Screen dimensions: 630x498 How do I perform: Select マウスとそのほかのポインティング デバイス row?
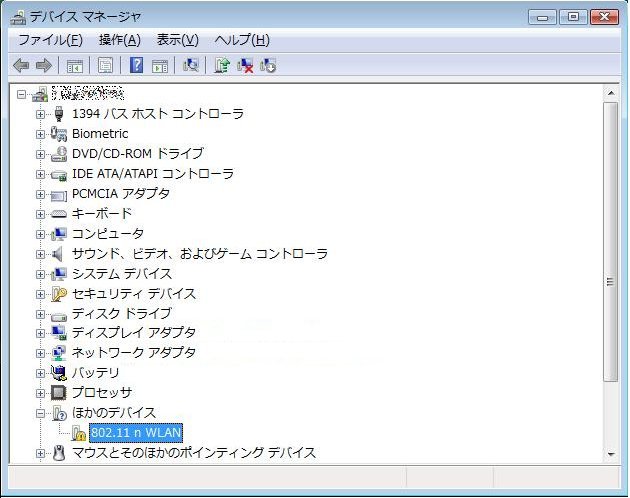coord(194,453)
